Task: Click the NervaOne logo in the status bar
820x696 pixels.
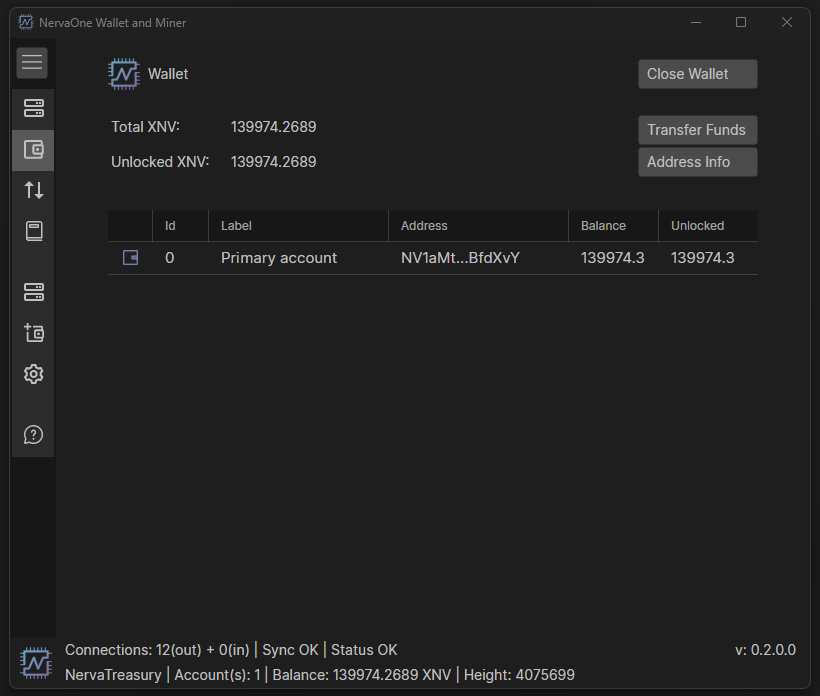Action: pos(35,662)
